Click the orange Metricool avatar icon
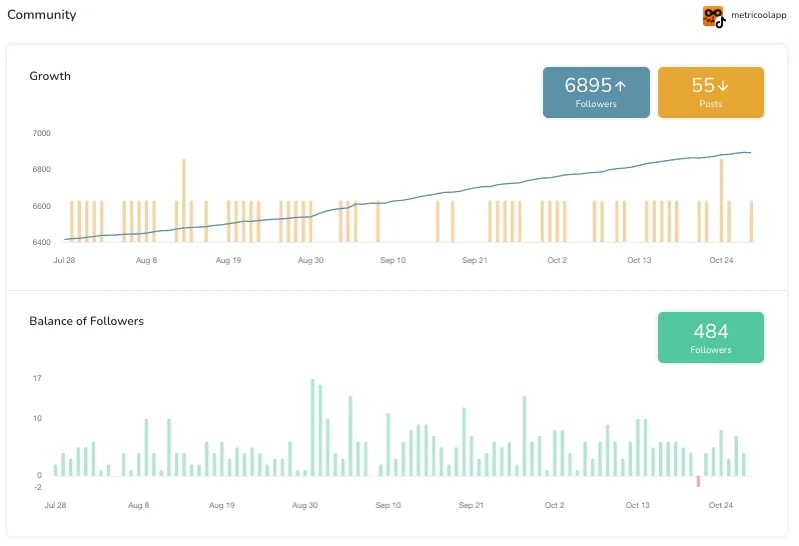The image size is (799, 546). pos(712,15)
